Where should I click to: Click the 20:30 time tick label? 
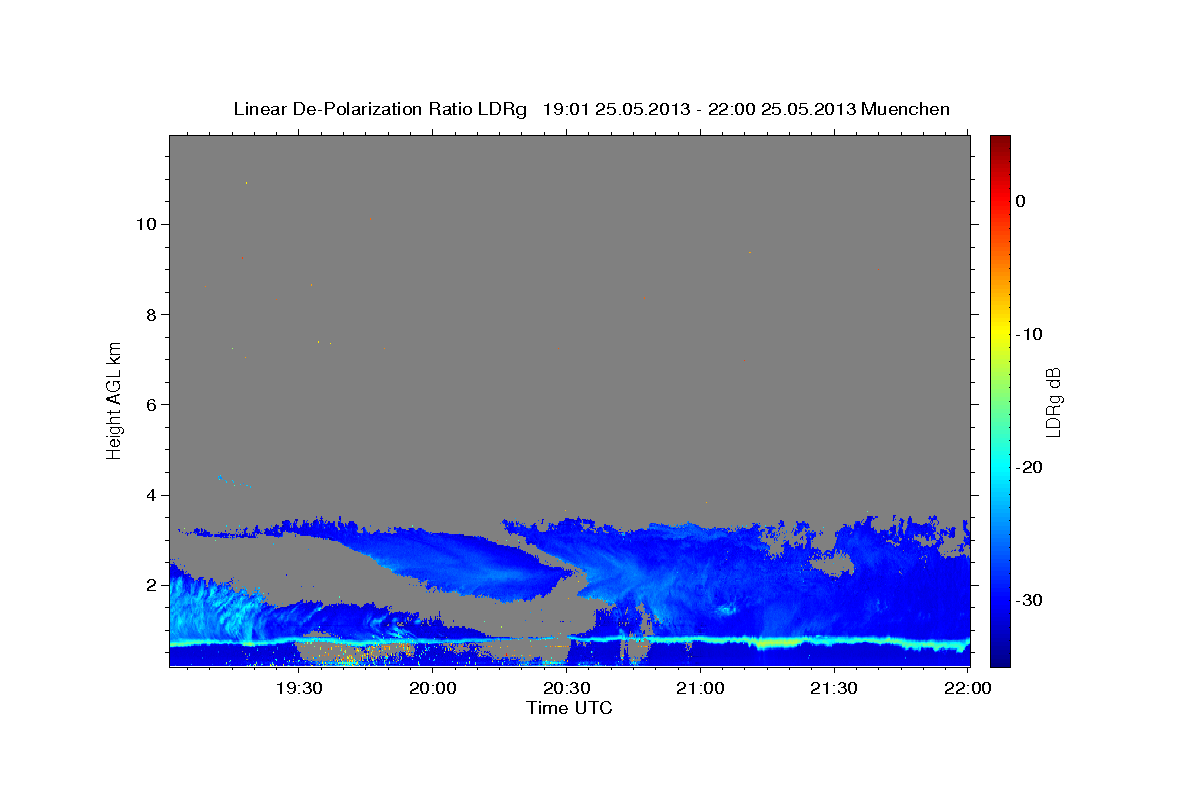click(566, 689)
